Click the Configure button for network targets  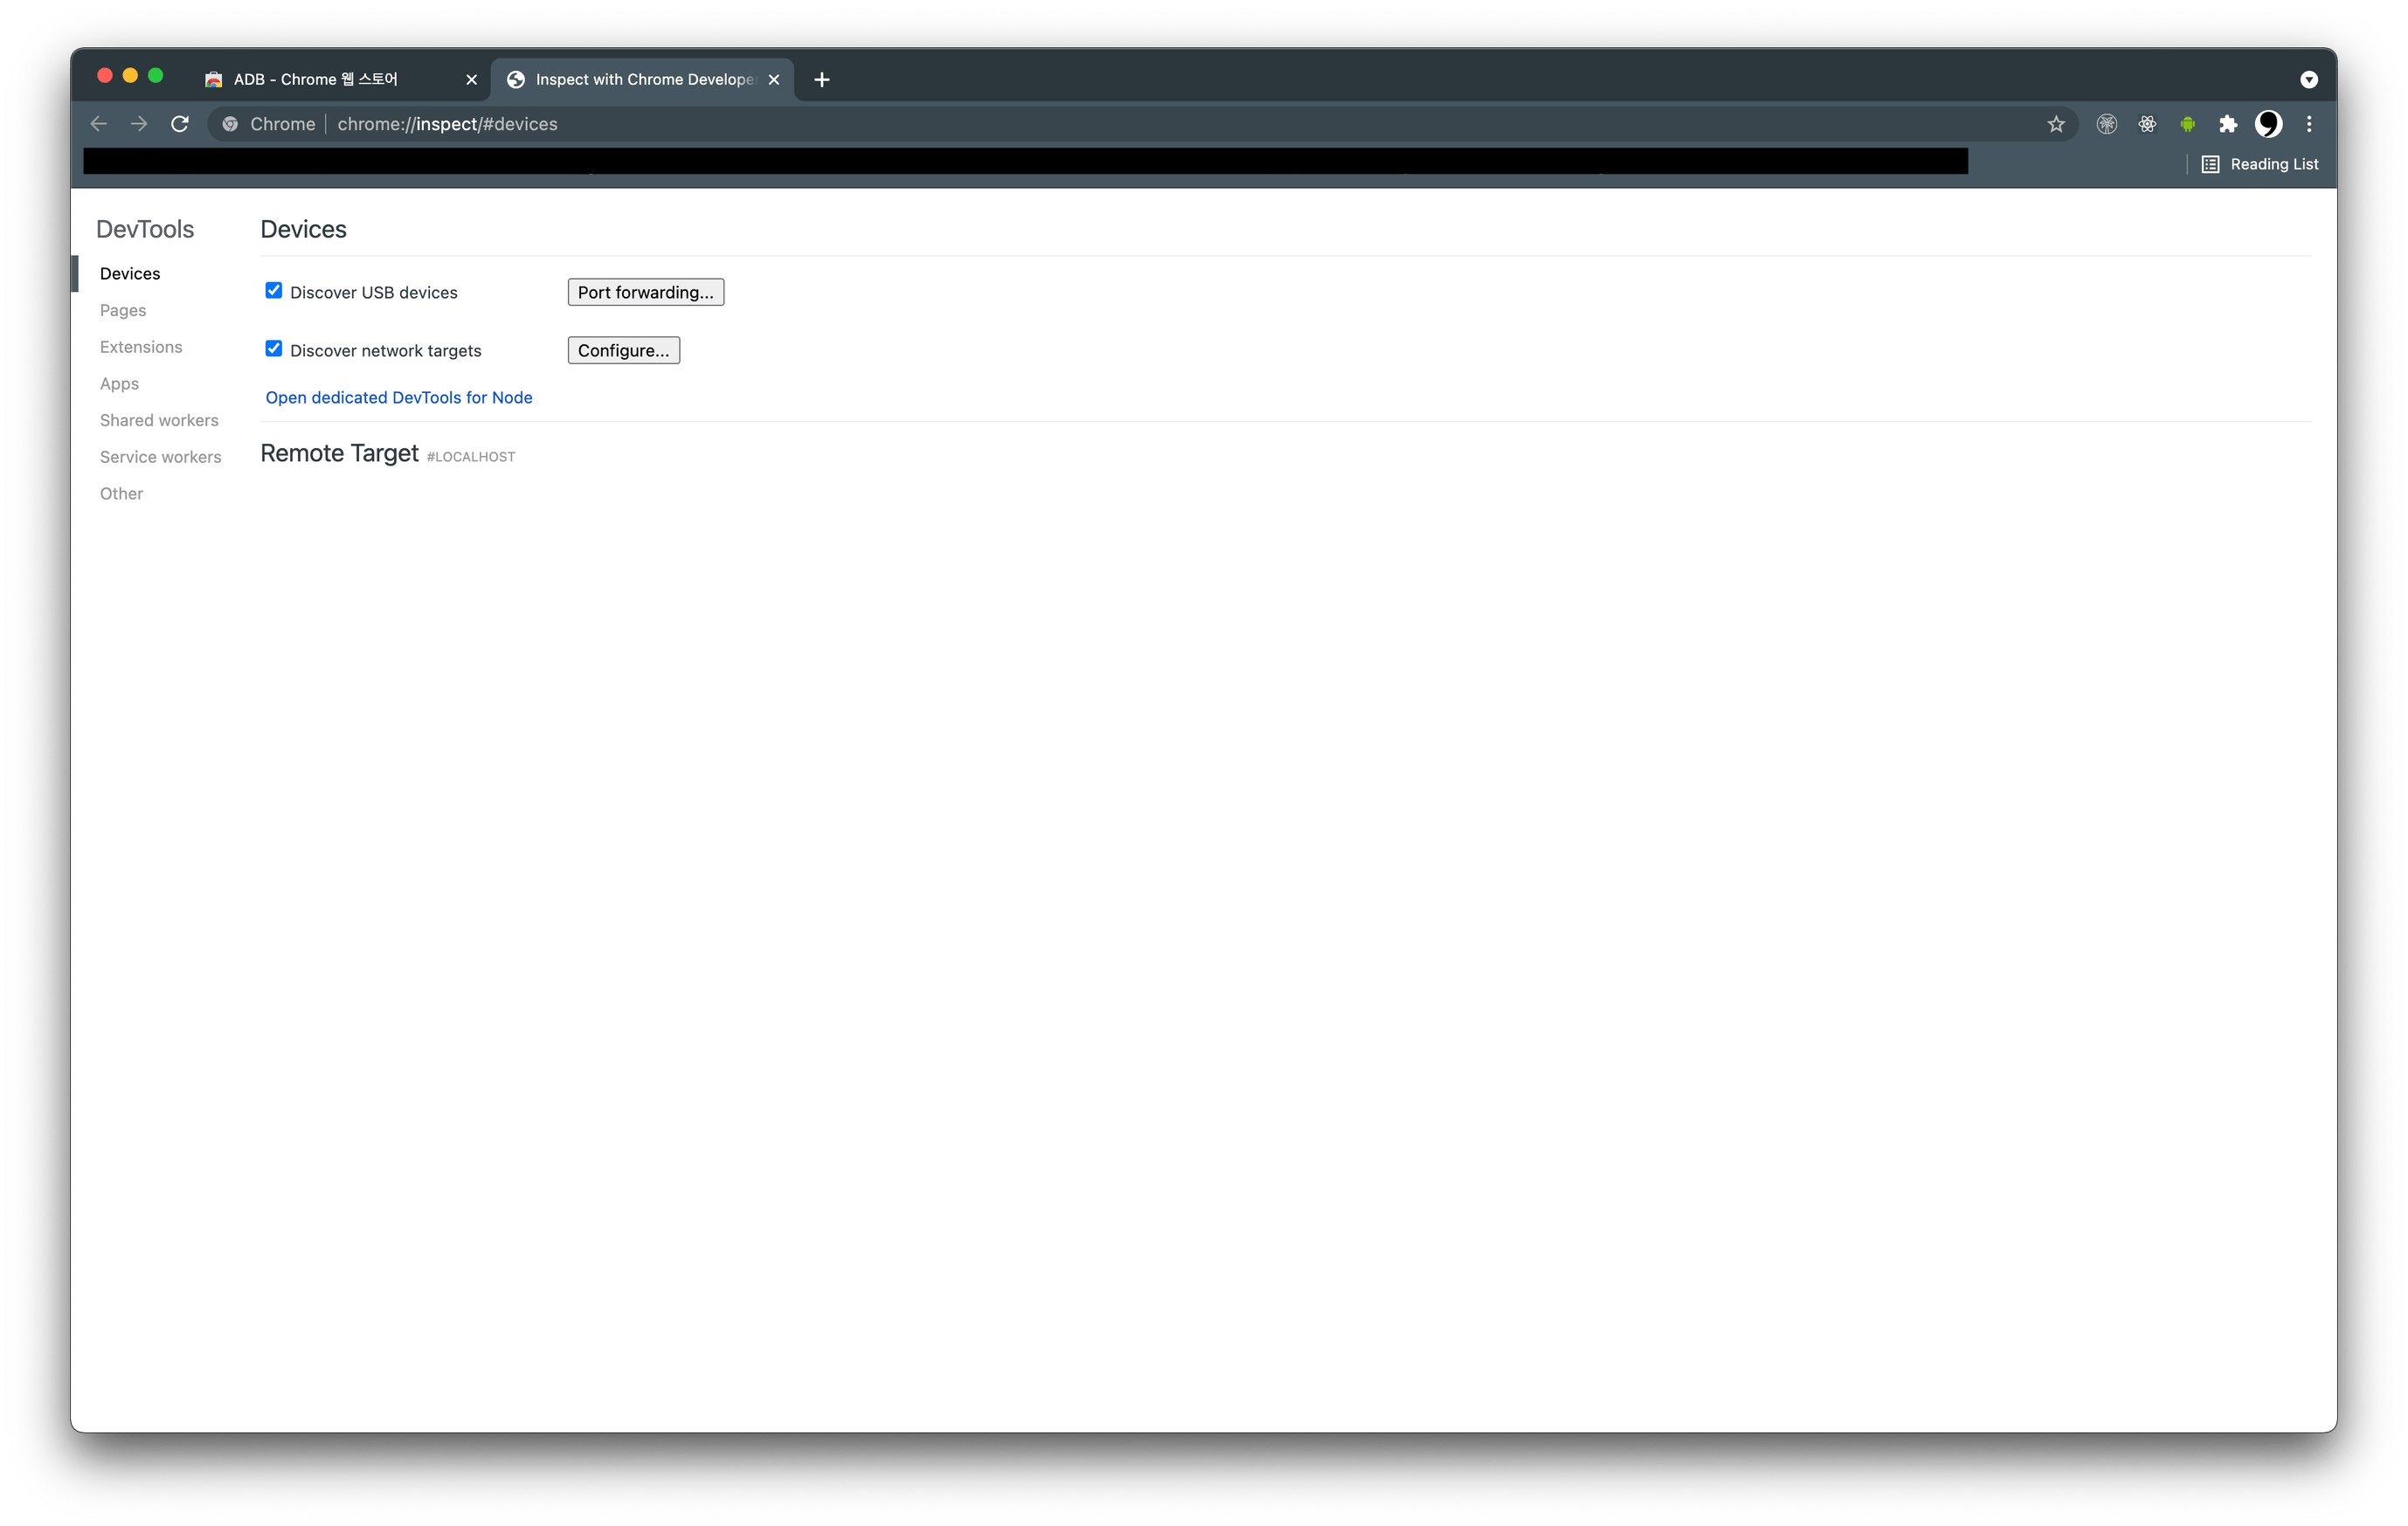pos(623,350)
